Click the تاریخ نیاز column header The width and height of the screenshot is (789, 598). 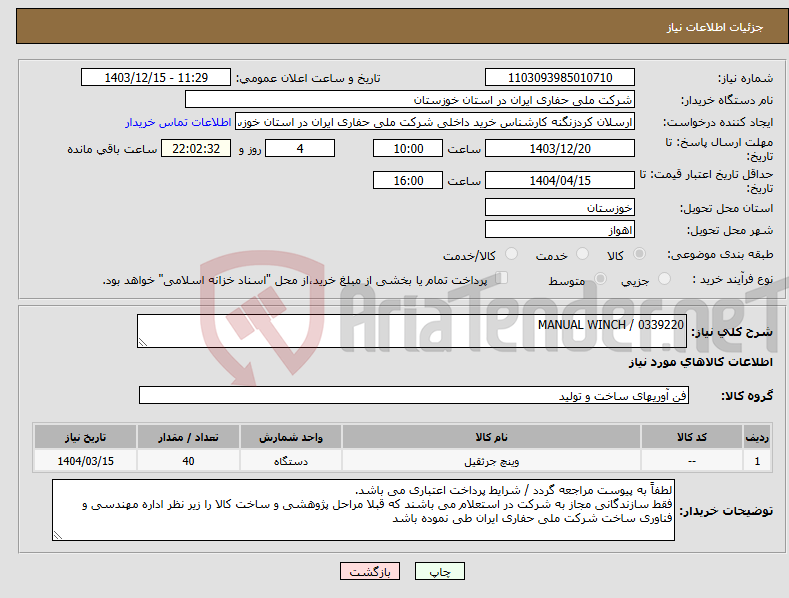pos(86,437)
